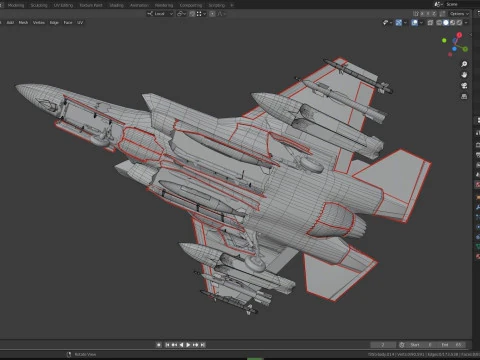Open the UV Editing workspace tab
The image size is (480, 360).
coord(63,5)
